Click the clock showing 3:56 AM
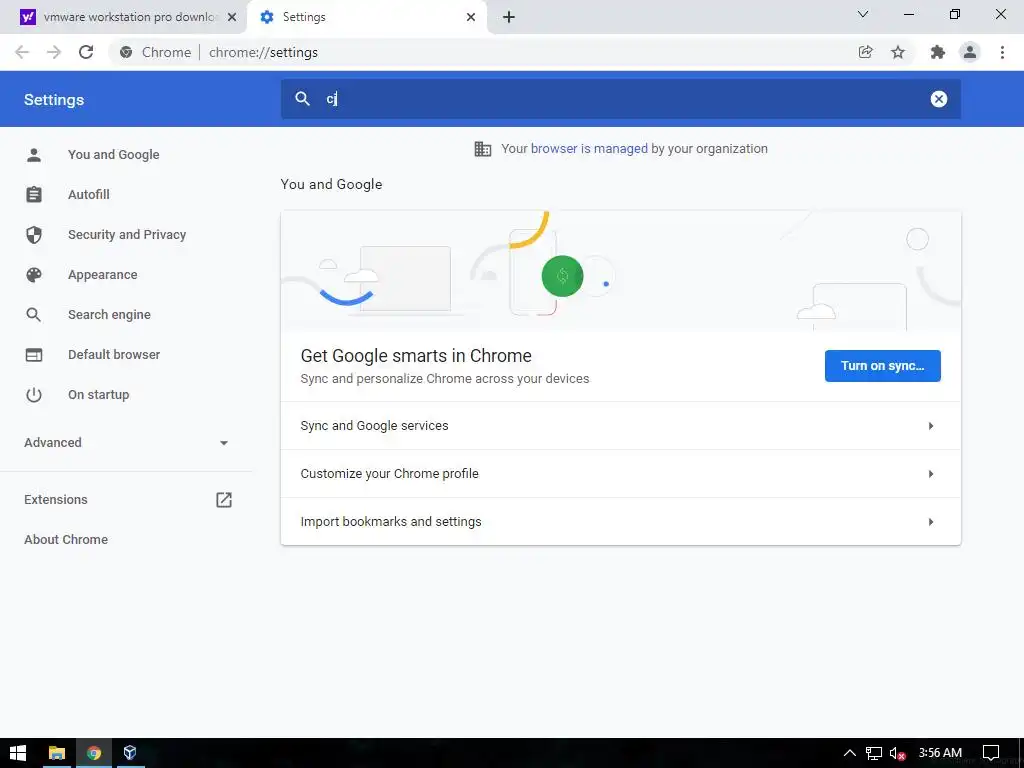Image resolution: width=1024 pixels, height=768 pixels. point(940,753)
